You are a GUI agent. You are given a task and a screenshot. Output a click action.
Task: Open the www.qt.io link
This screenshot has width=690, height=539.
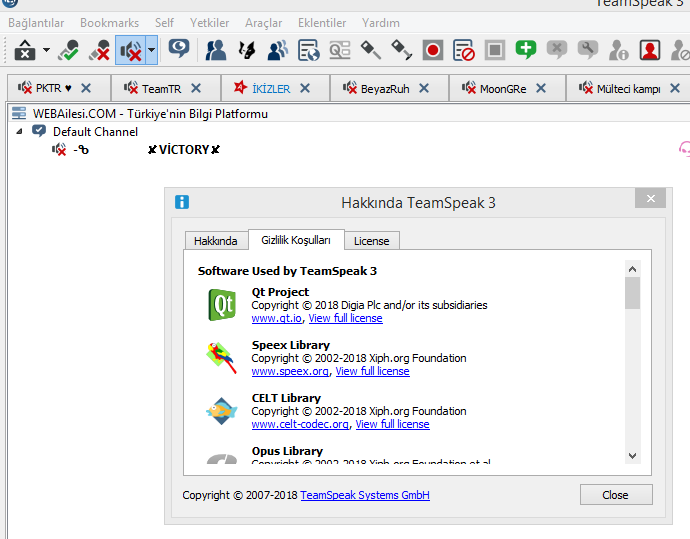(x=276, y=318)
